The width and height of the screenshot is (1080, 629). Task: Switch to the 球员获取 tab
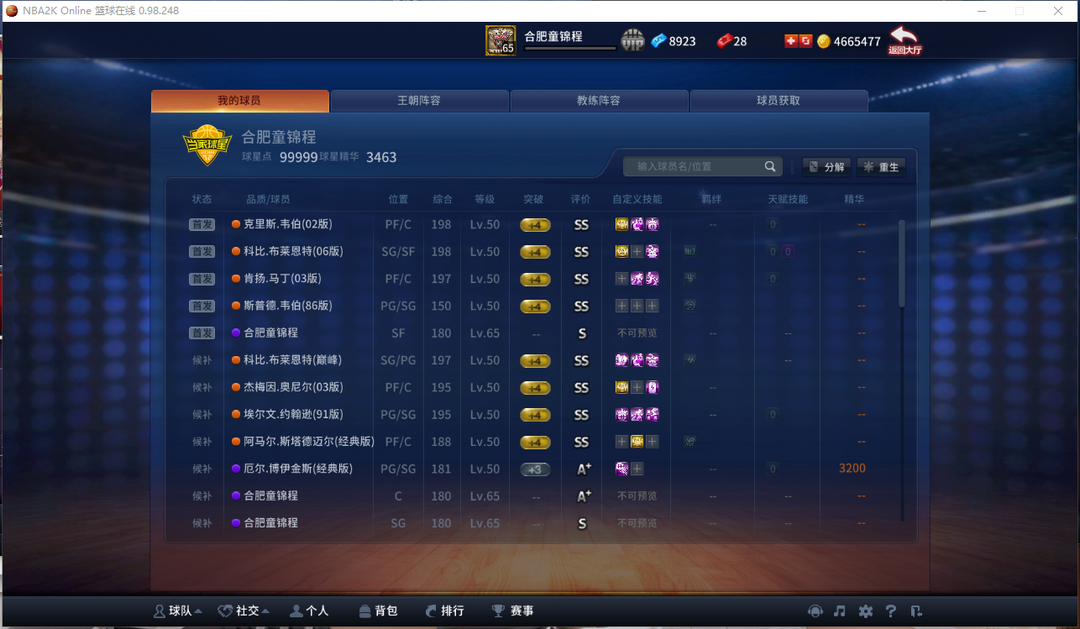click(779, 101)
